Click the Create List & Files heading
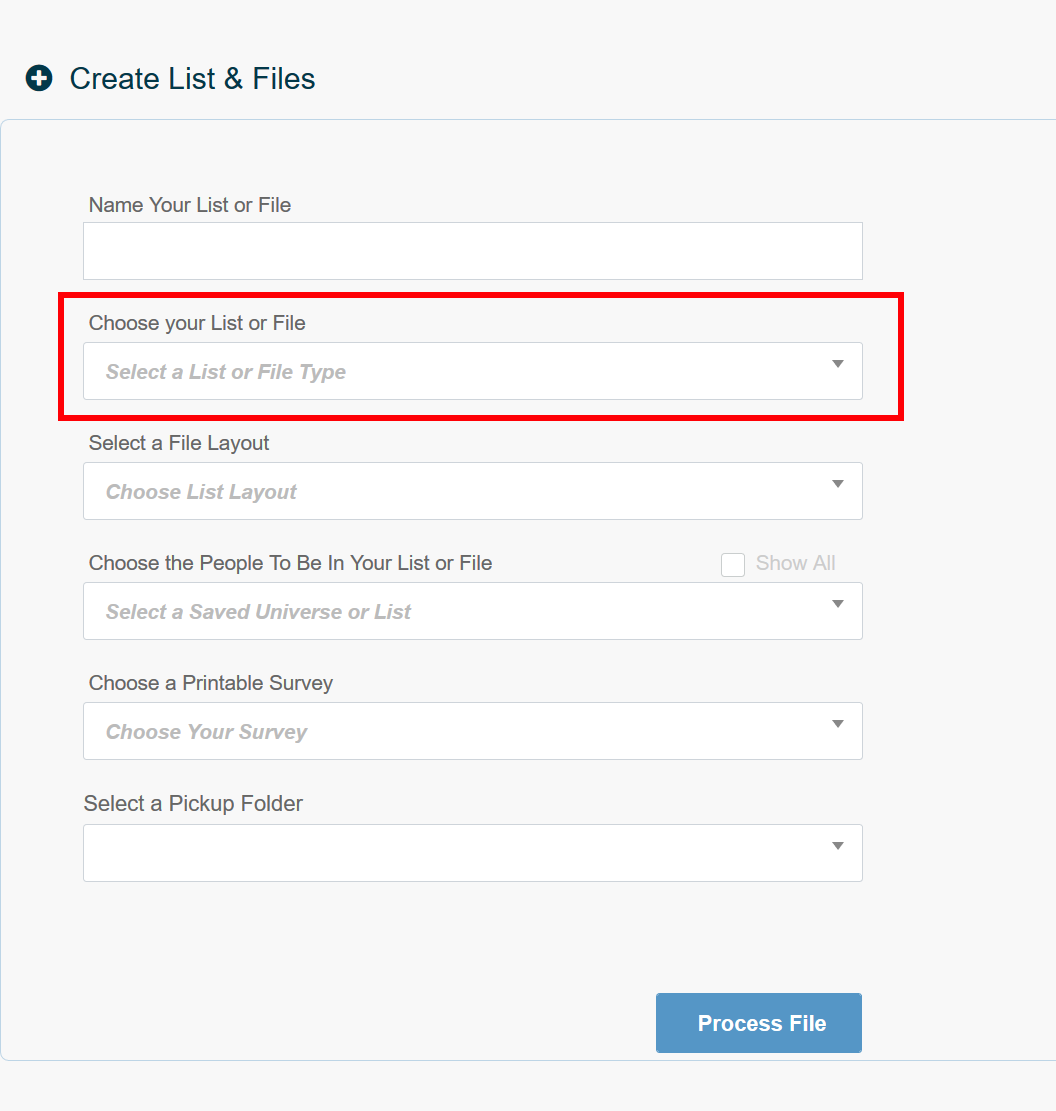 [192, 78]
